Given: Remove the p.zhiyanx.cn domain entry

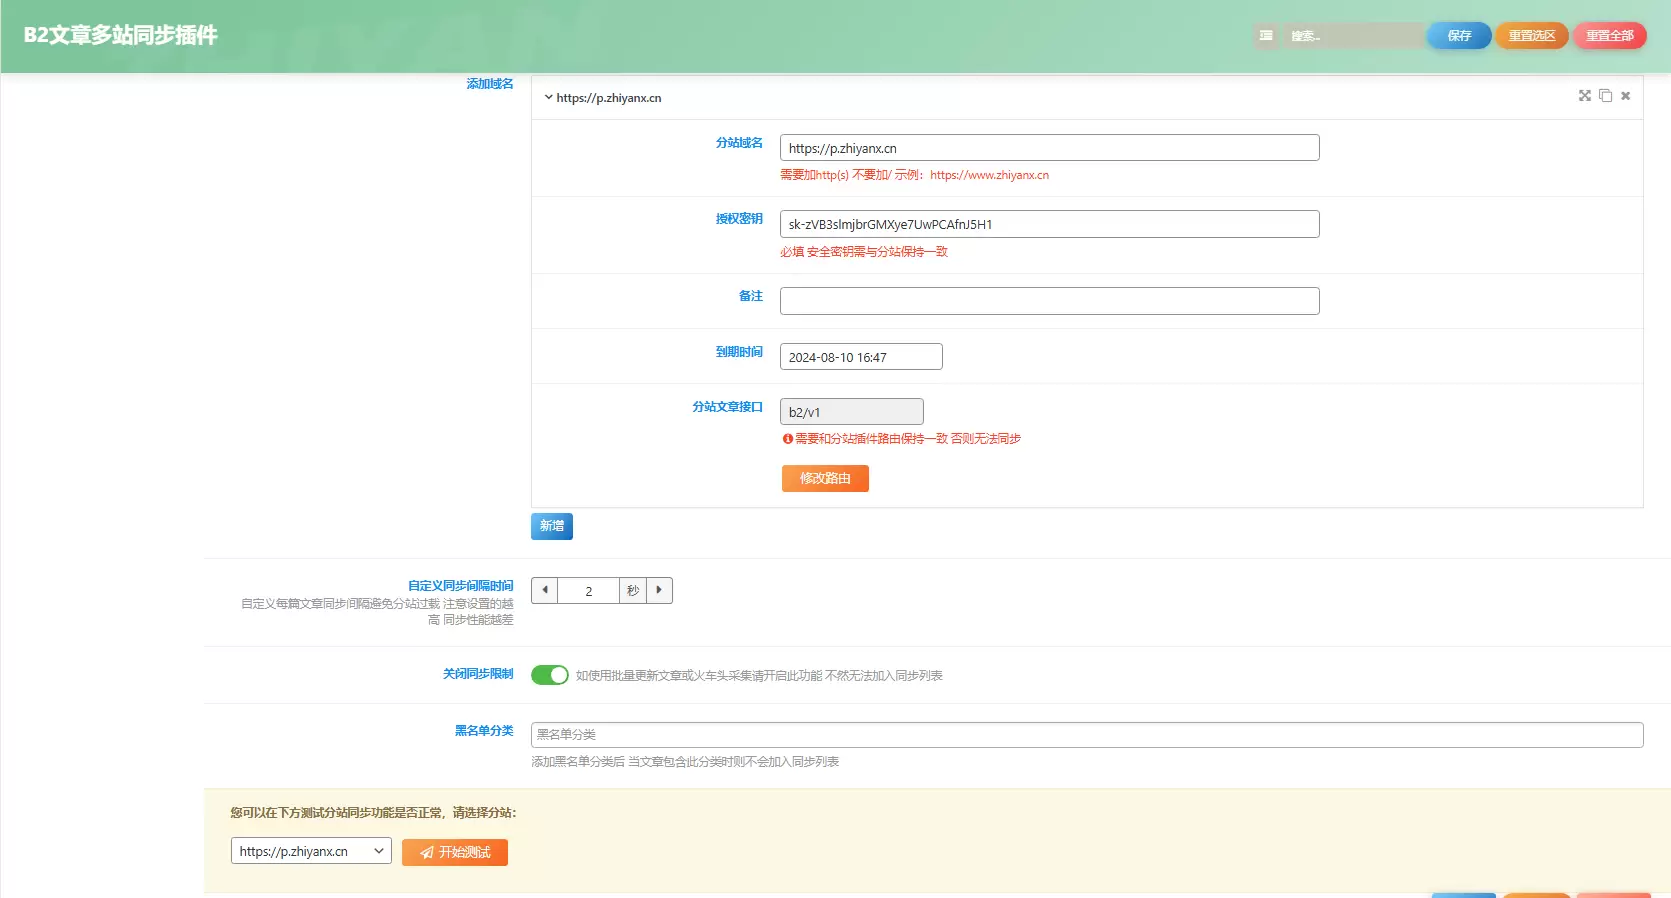Looking at the screenshot, I should [x=1626, y=96].
